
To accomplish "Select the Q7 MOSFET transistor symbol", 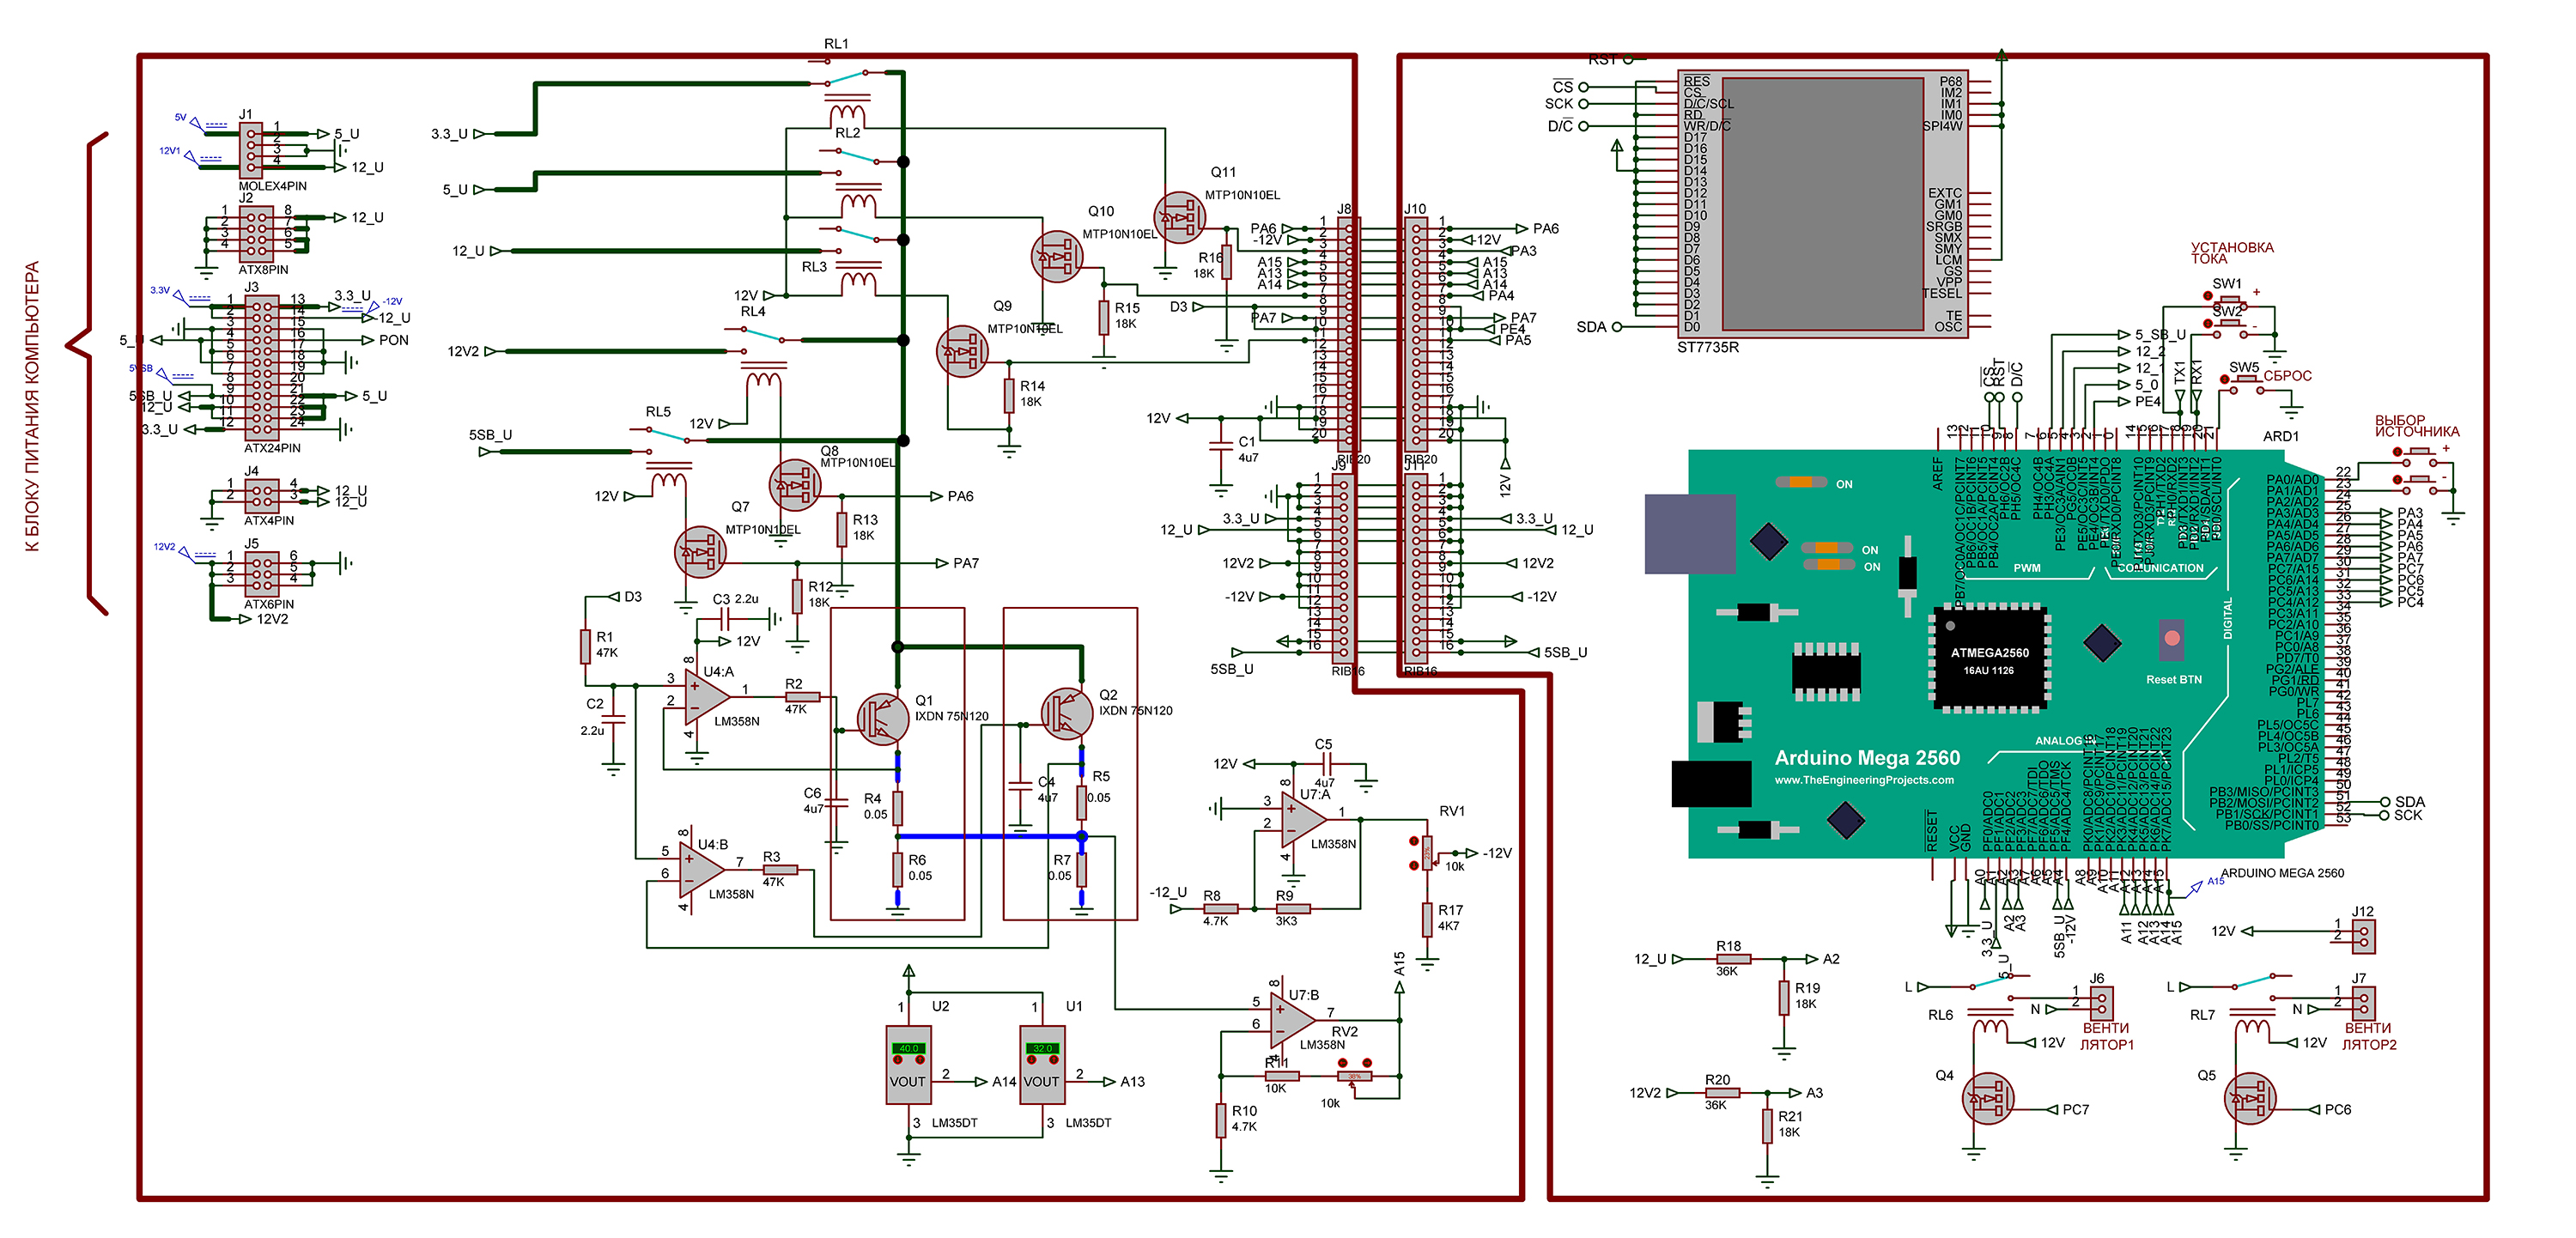I will point(700,552).
